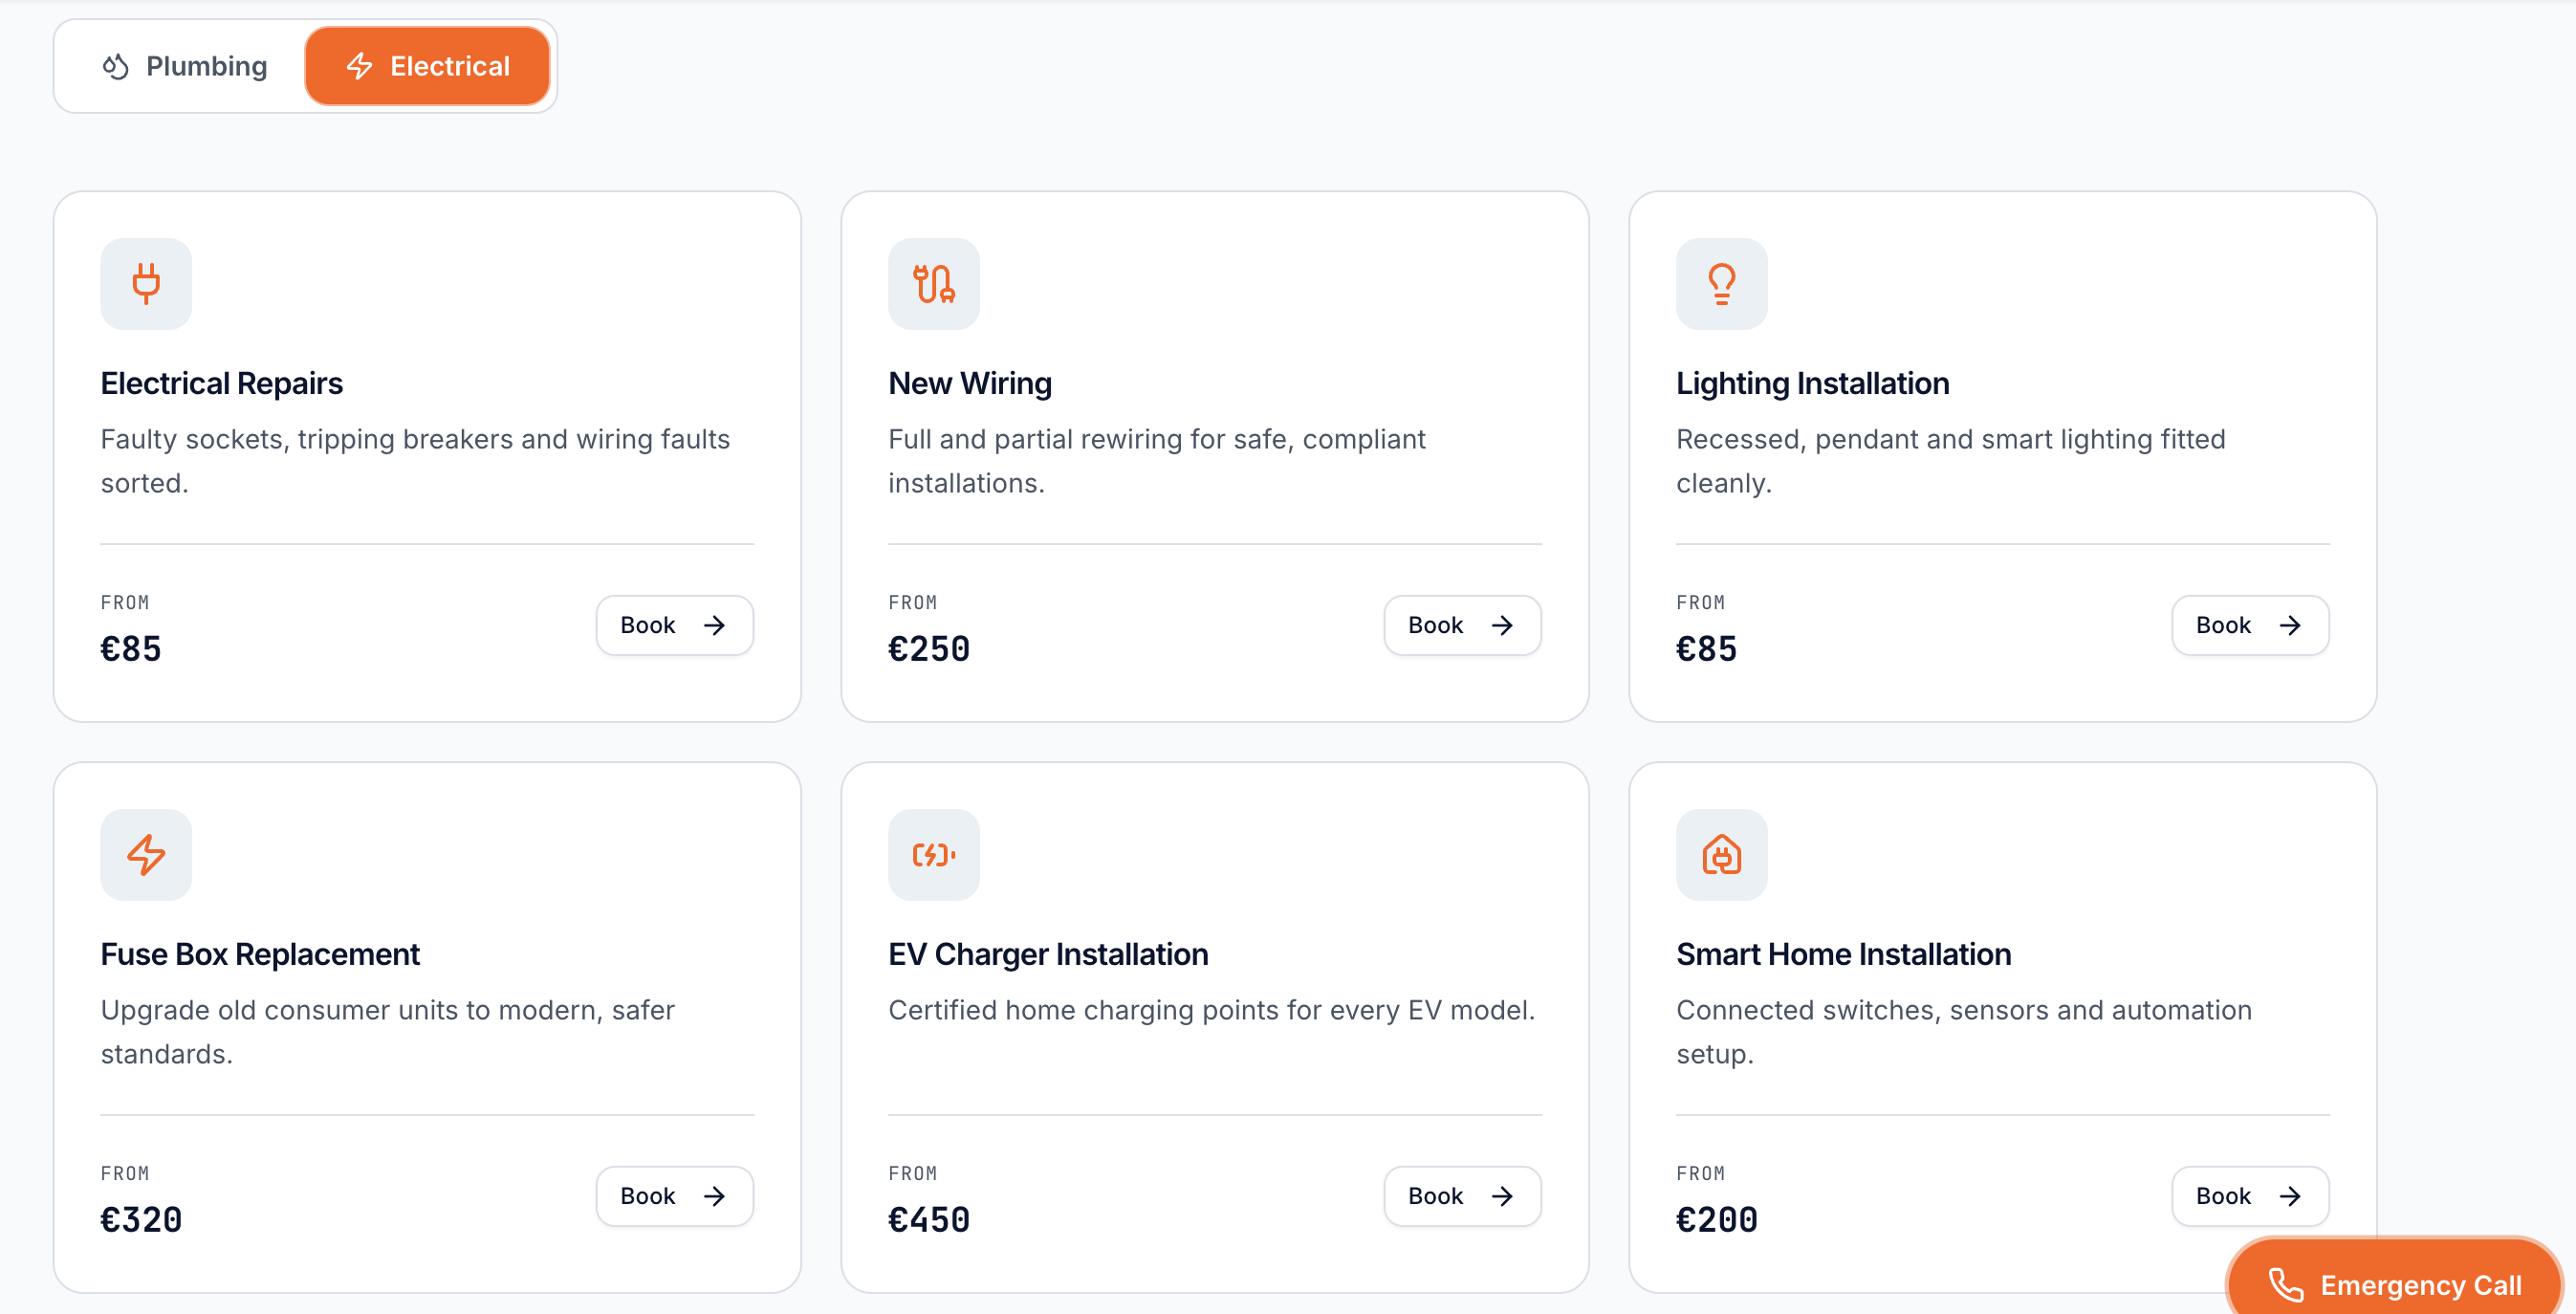Book the New Wiring service

(x=1462, y=625)
